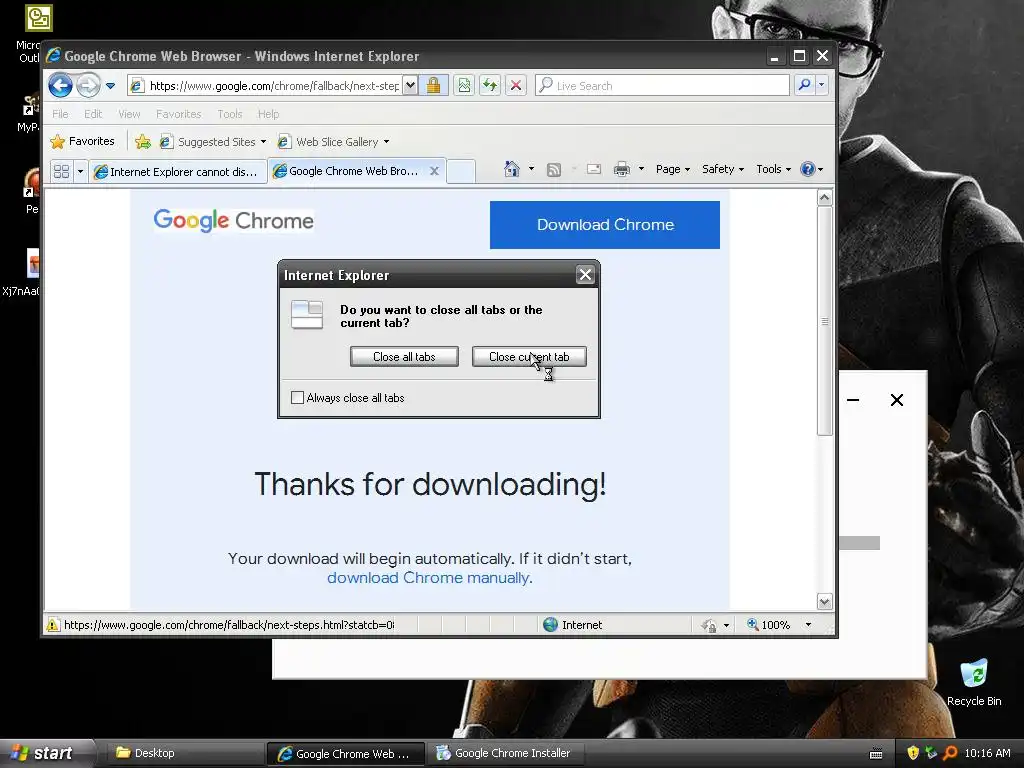This screenshot has width=1024, height=768.
Task: Open the zoom level dropdown arrow
Action: pyautogui.click(x=808, y=625)
